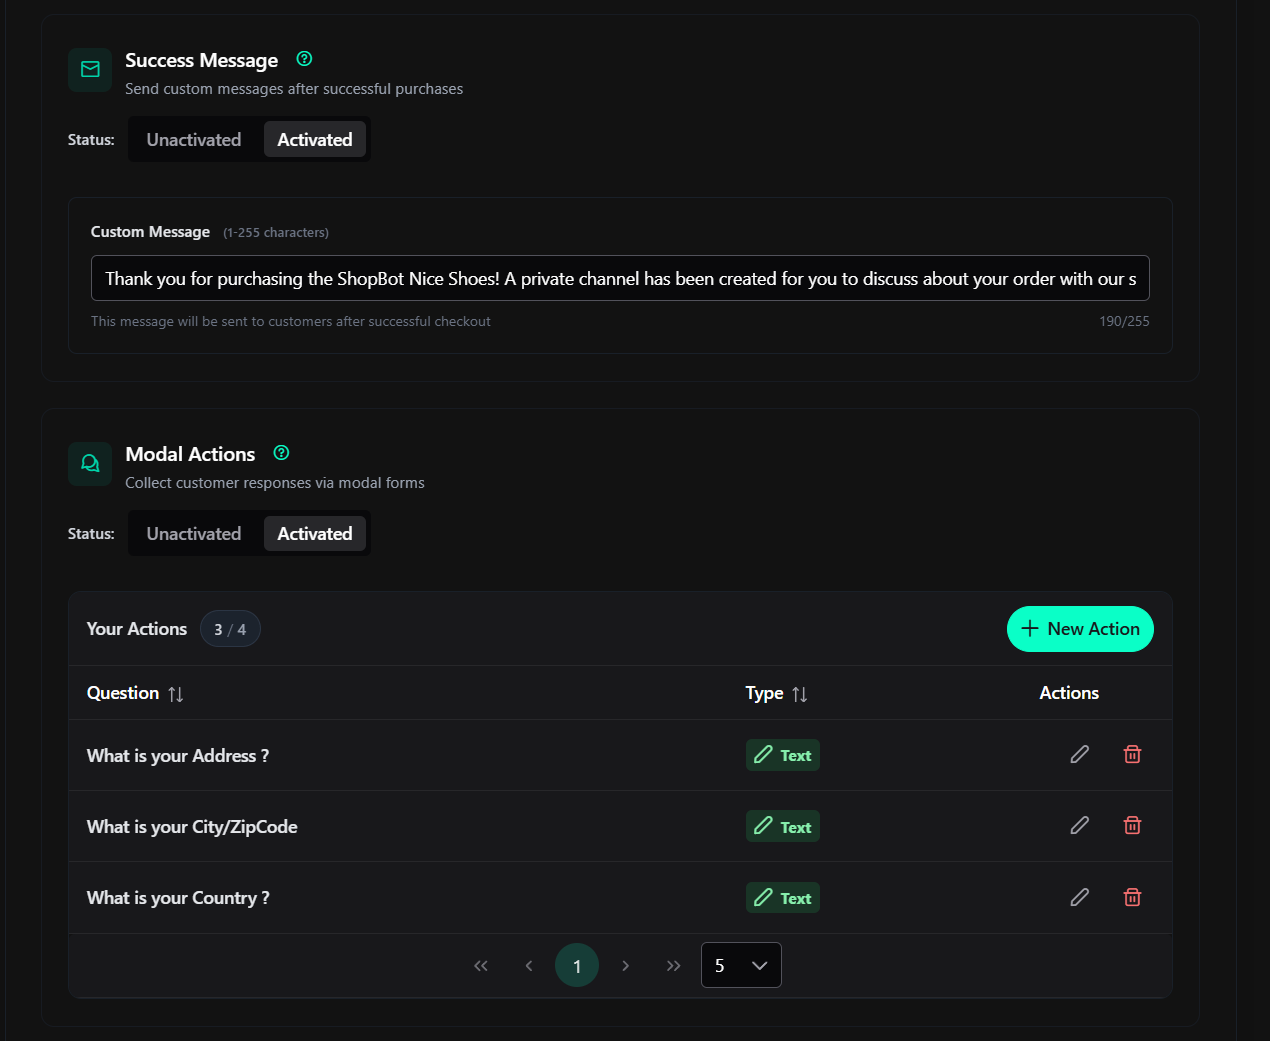Click the help icon beside Success Message
The height and width of the screenshot is (1041, 1270).
305,59
